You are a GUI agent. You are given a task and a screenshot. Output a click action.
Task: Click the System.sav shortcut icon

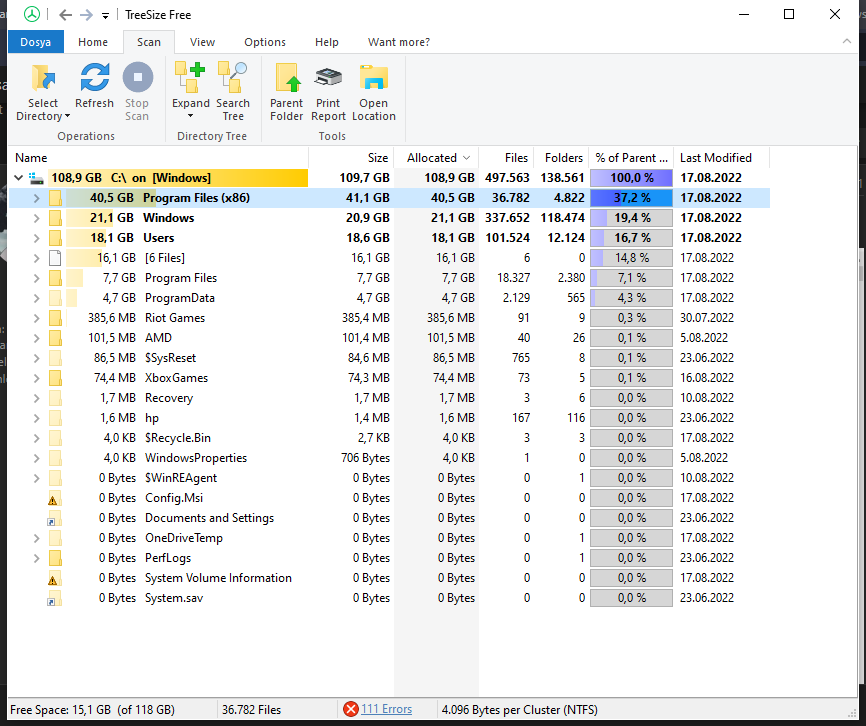point(54,598)
